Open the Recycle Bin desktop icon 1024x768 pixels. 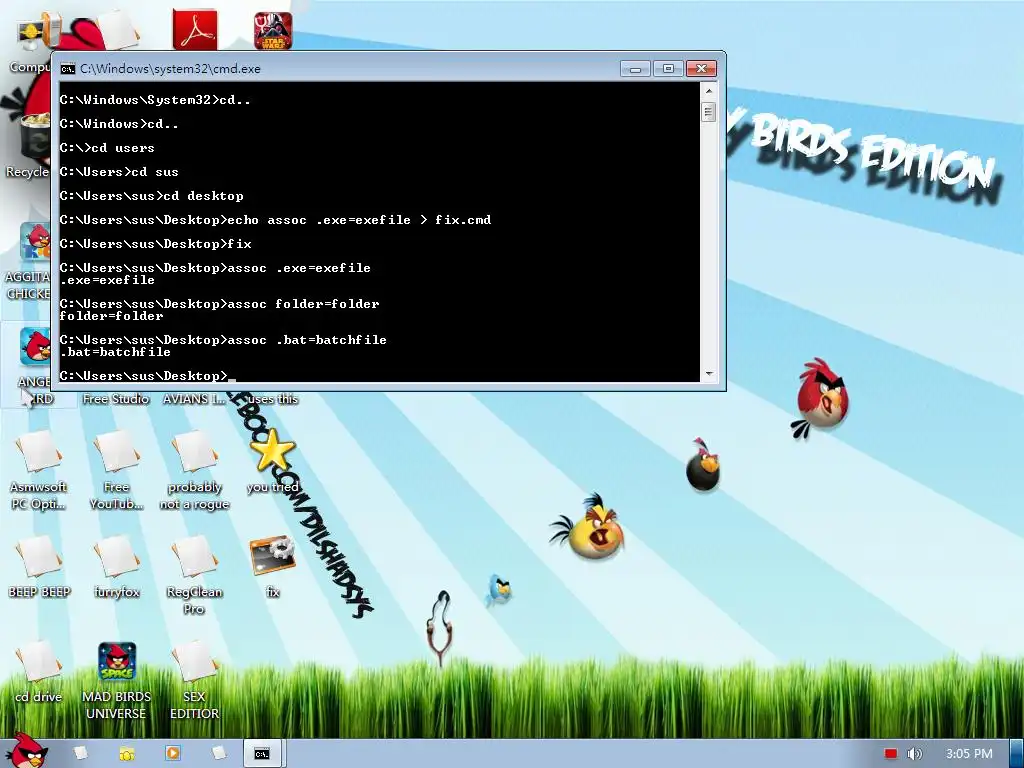point(27,147)
